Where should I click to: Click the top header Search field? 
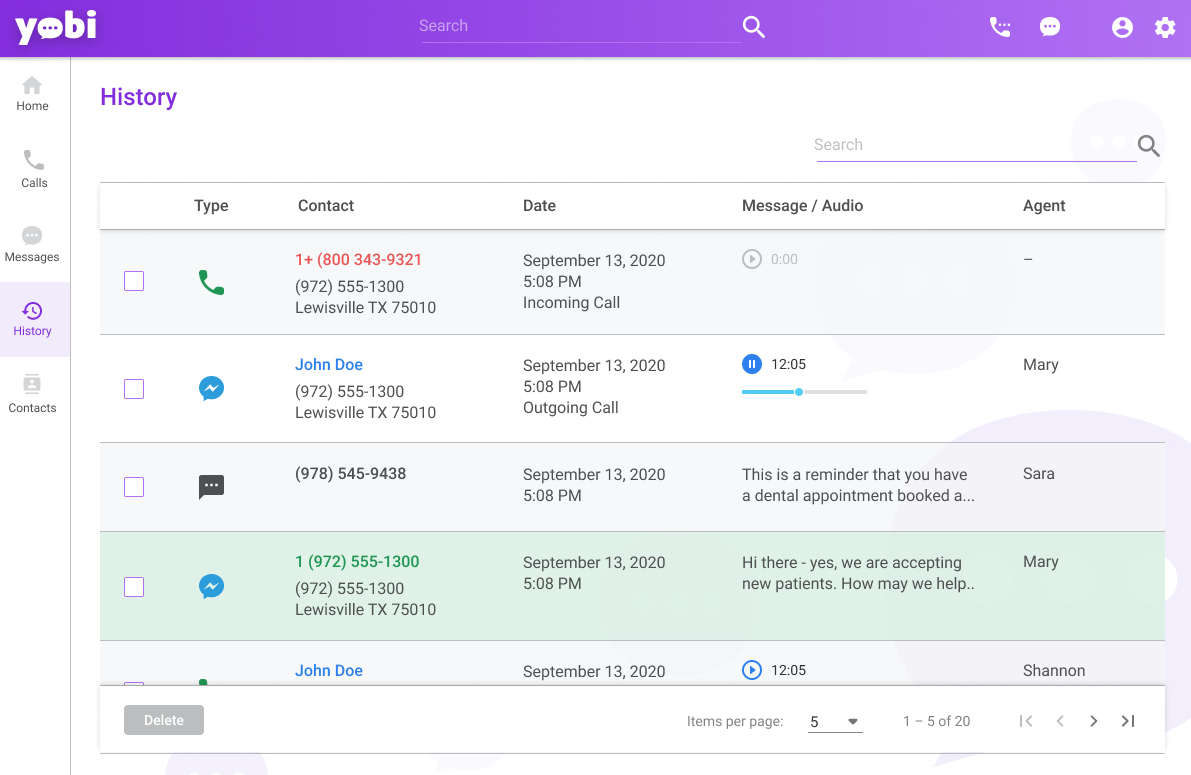580,27
